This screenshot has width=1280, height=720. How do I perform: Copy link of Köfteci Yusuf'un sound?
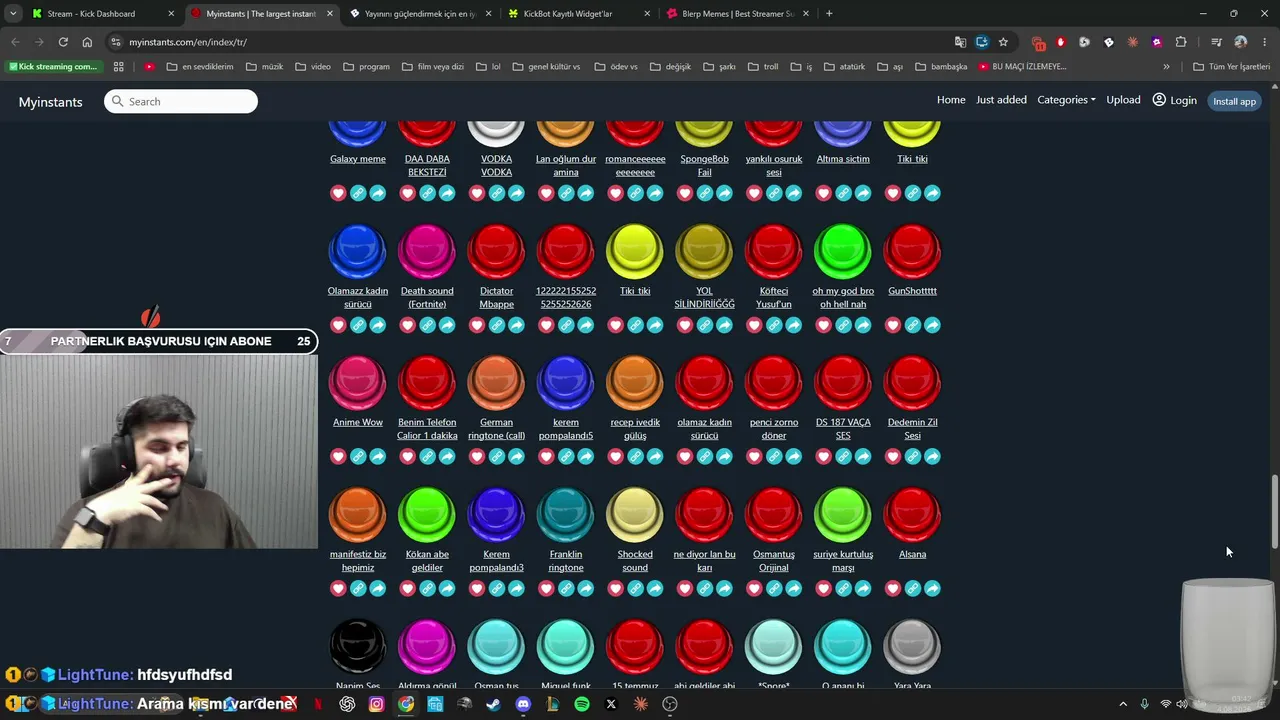tap(774, 325)
